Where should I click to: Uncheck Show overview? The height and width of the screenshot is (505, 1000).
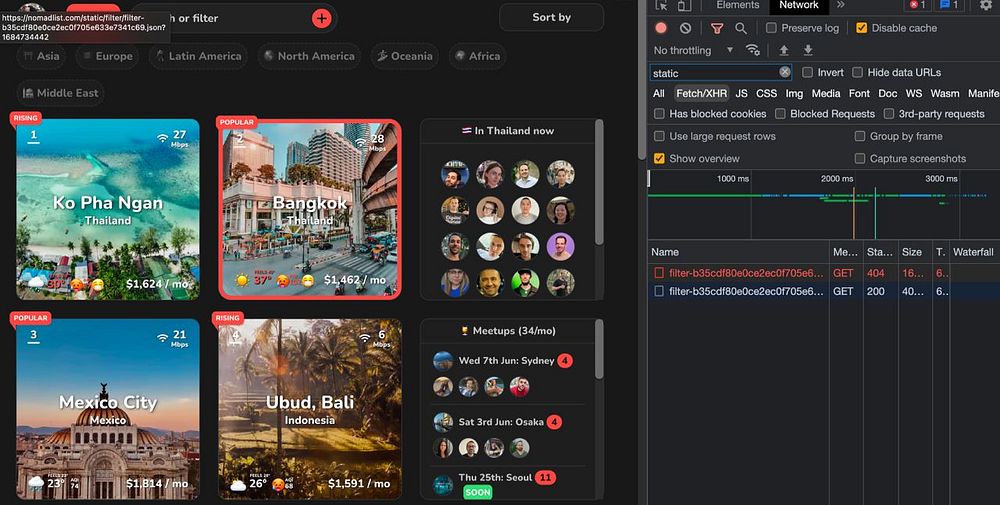pyautogui.click(x=659, y=159)
